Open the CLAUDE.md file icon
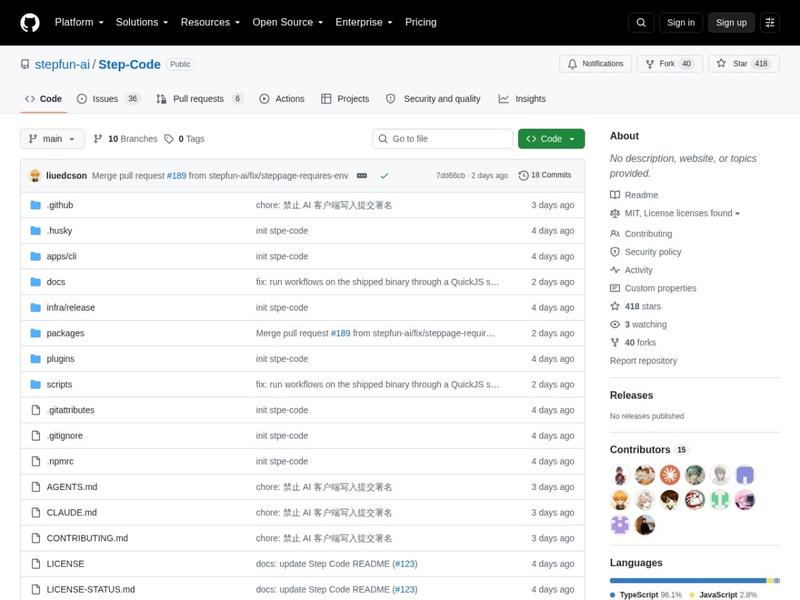Screen dimensions: 800x600 (x=35, y=512)
